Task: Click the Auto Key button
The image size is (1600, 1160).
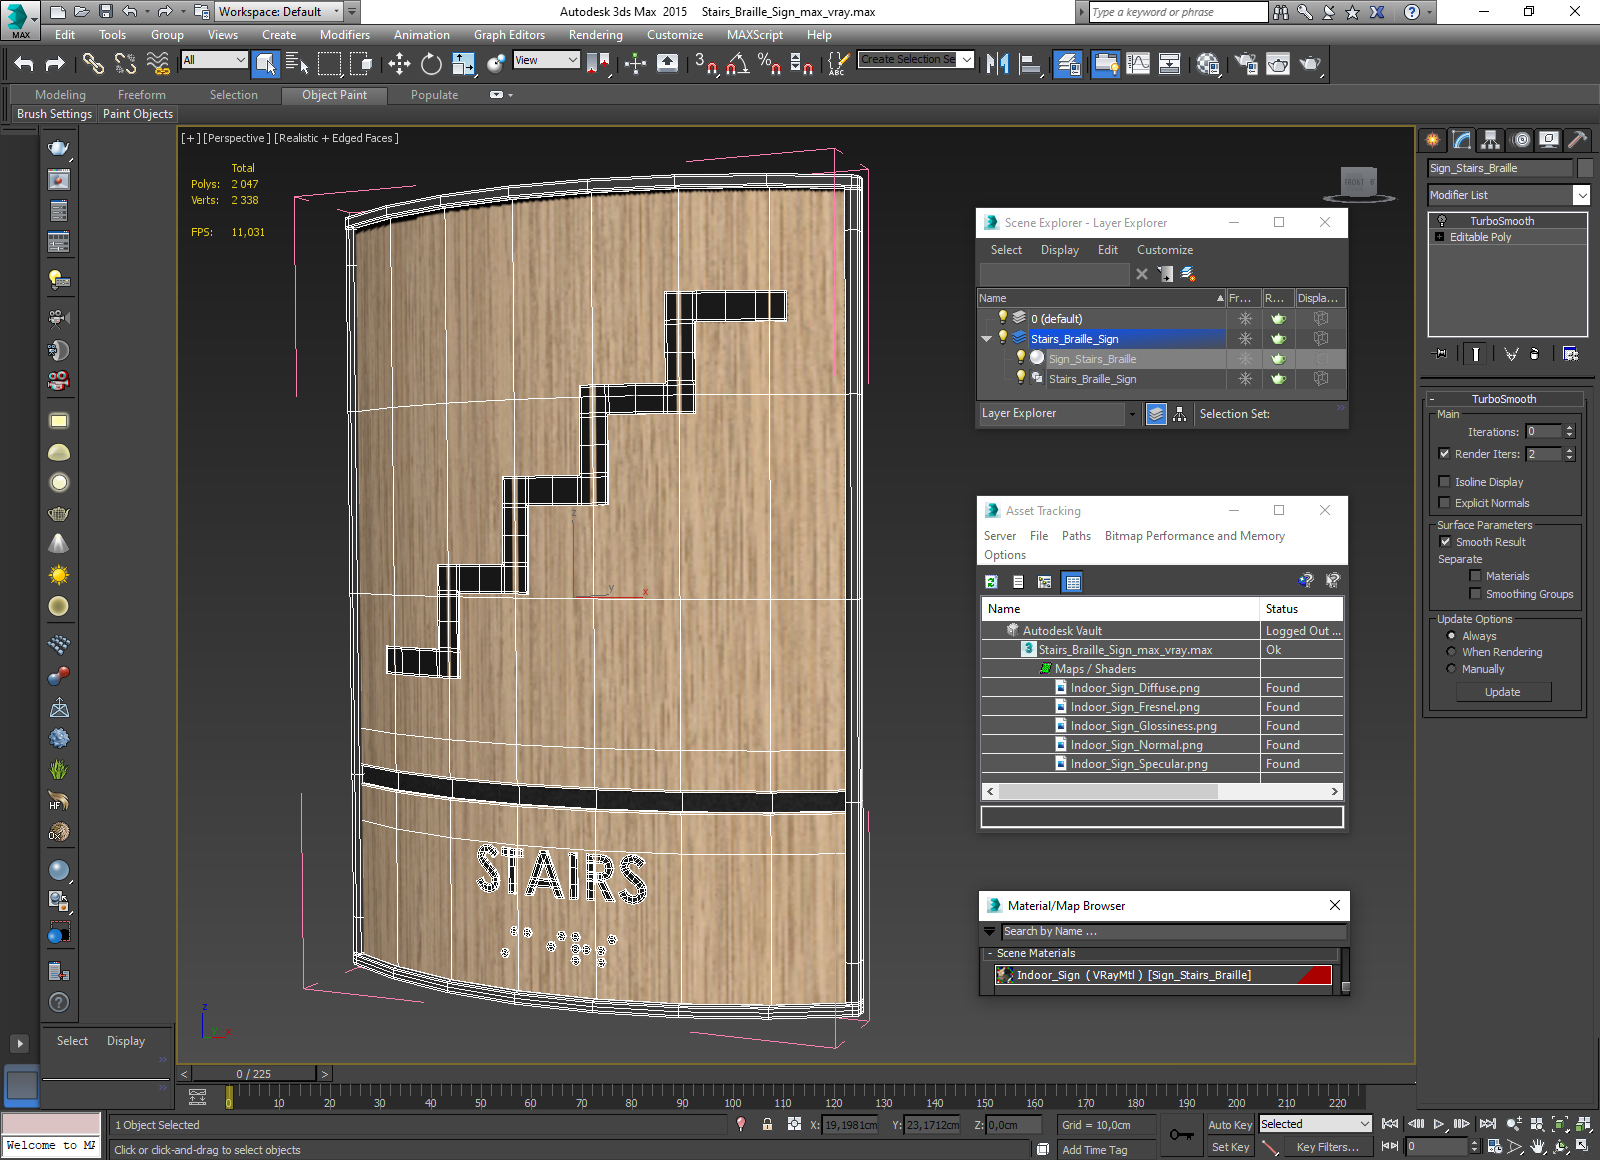Action: click(x=1230, y=1125)
